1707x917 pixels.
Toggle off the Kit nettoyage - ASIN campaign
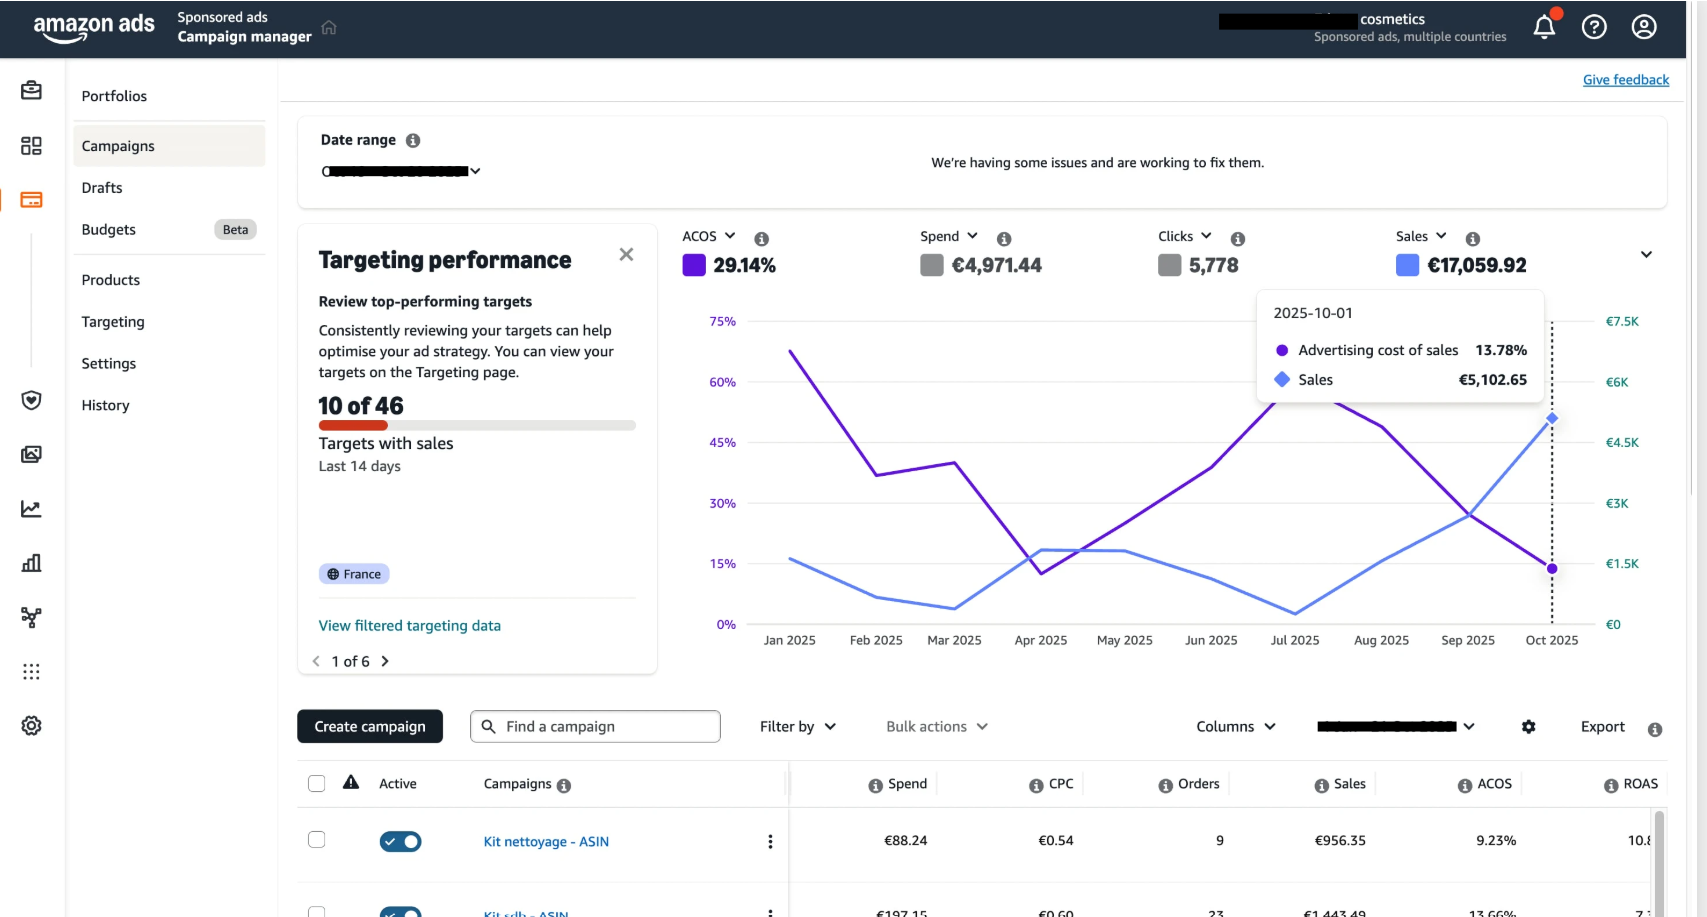tap(400, 842)
